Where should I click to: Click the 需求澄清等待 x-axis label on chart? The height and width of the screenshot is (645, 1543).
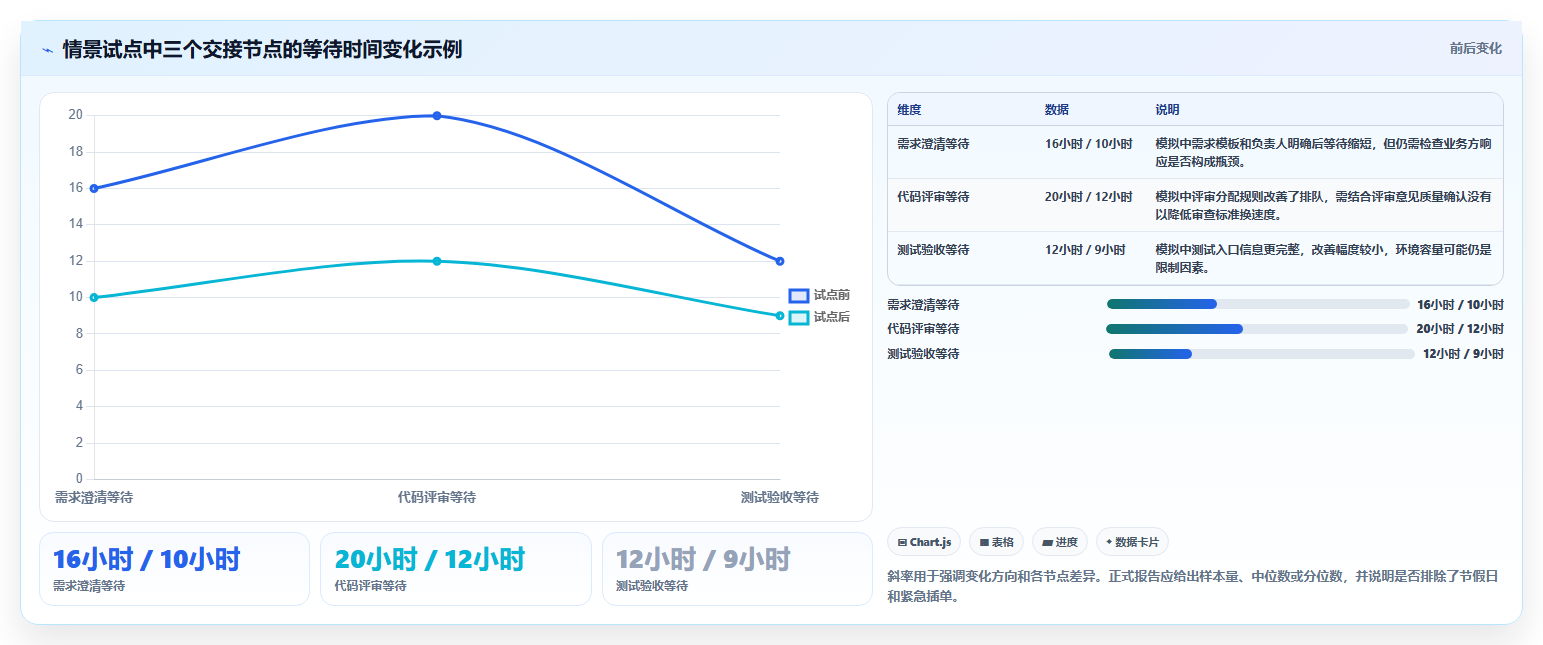pos(94,497)
